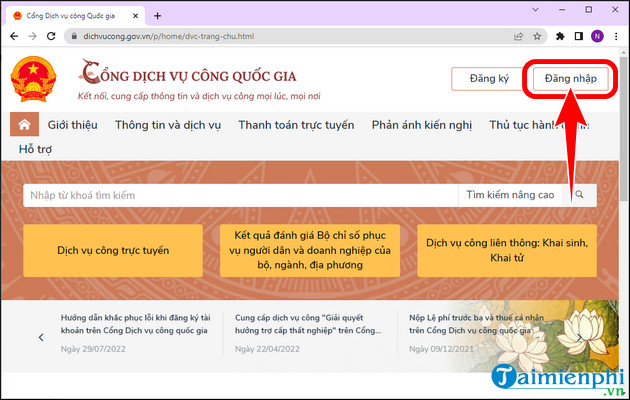Click the Home icon in navigation bar

click(24, 125)
